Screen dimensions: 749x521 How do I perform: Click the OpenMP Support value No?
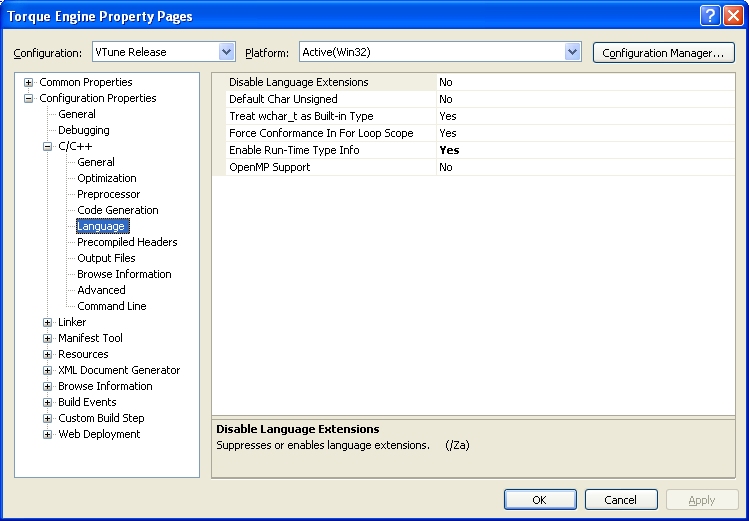pyautogui.click(x=446, y=167)
